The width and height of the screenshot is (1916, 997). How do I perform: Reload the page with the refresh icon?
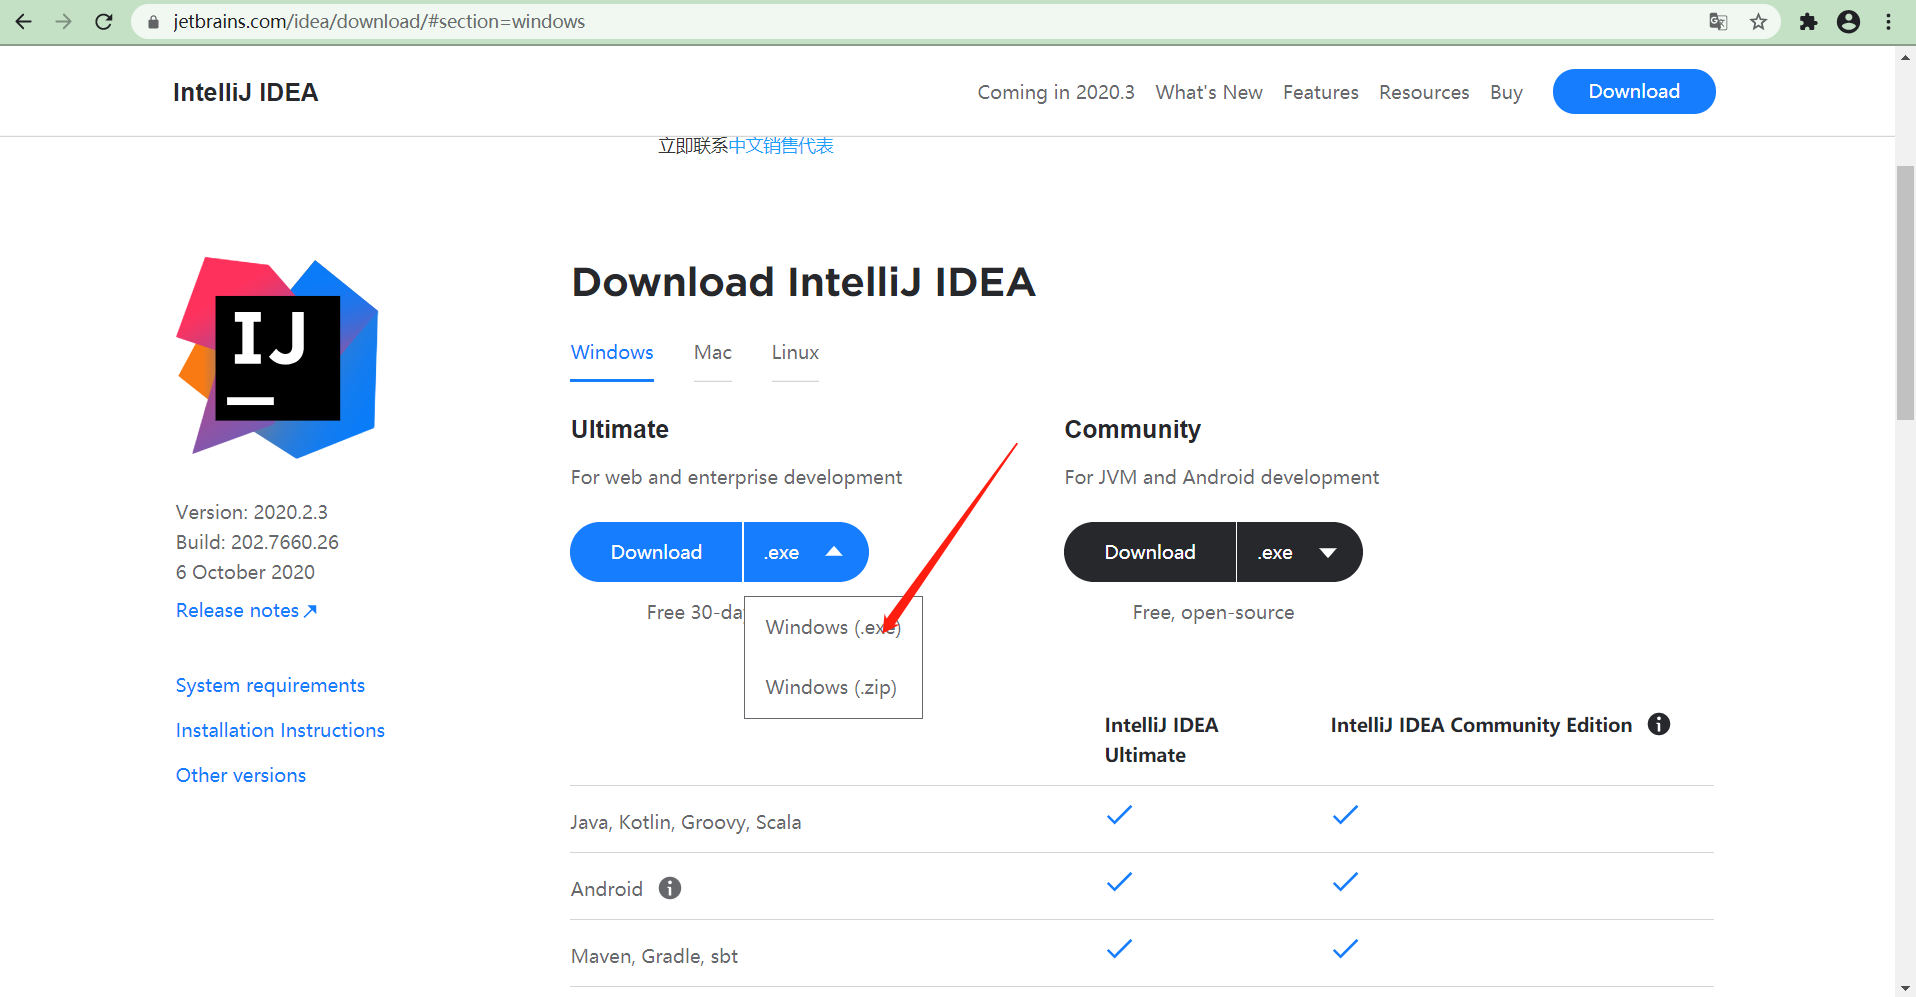[x=104, y=21]
